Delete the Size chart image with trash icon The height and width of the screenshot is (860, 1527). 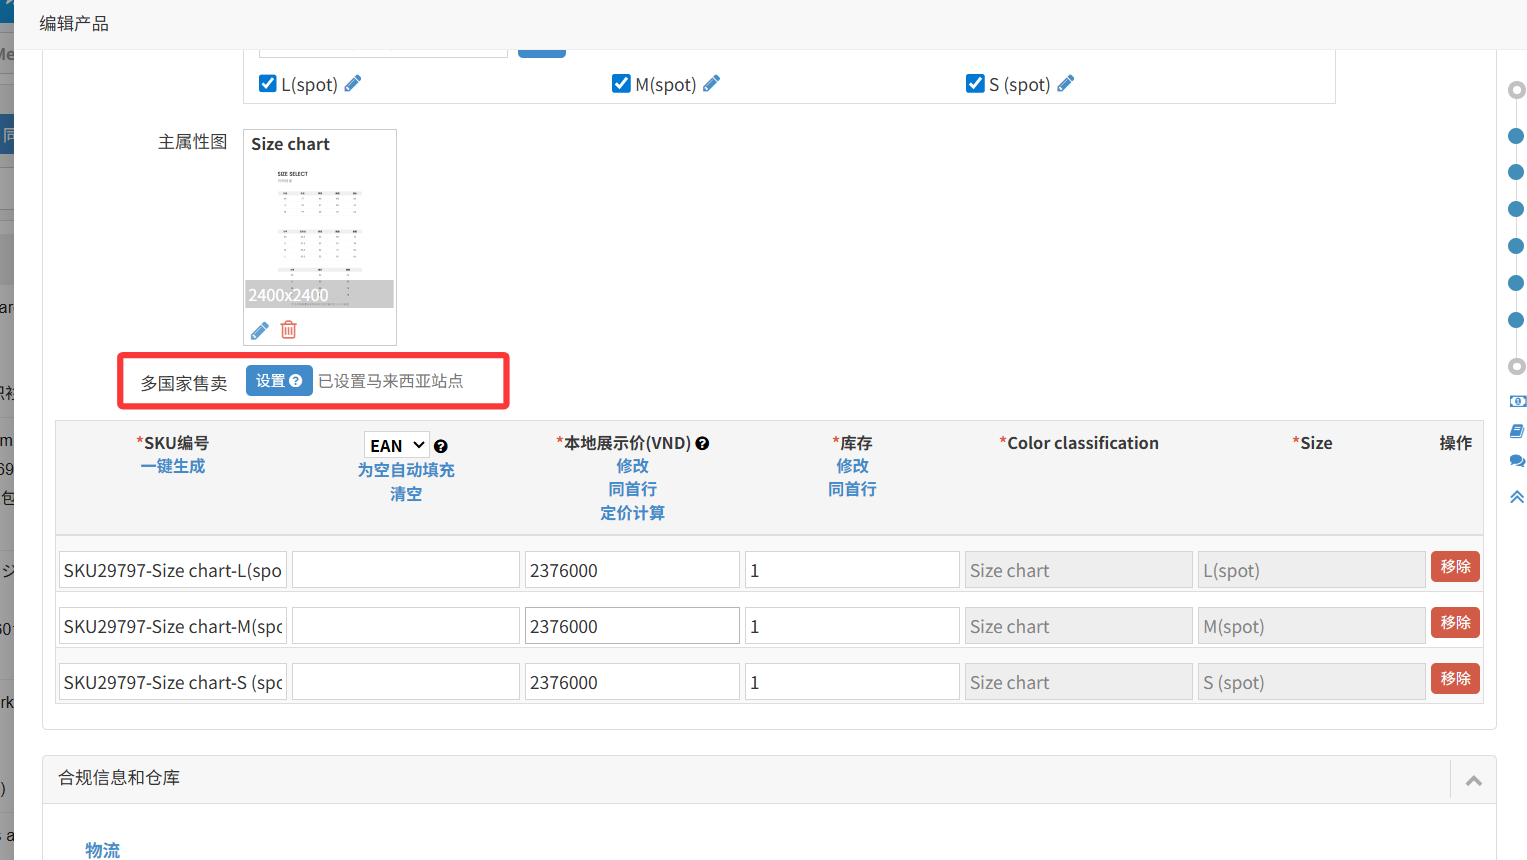click(x=289, y=330)
